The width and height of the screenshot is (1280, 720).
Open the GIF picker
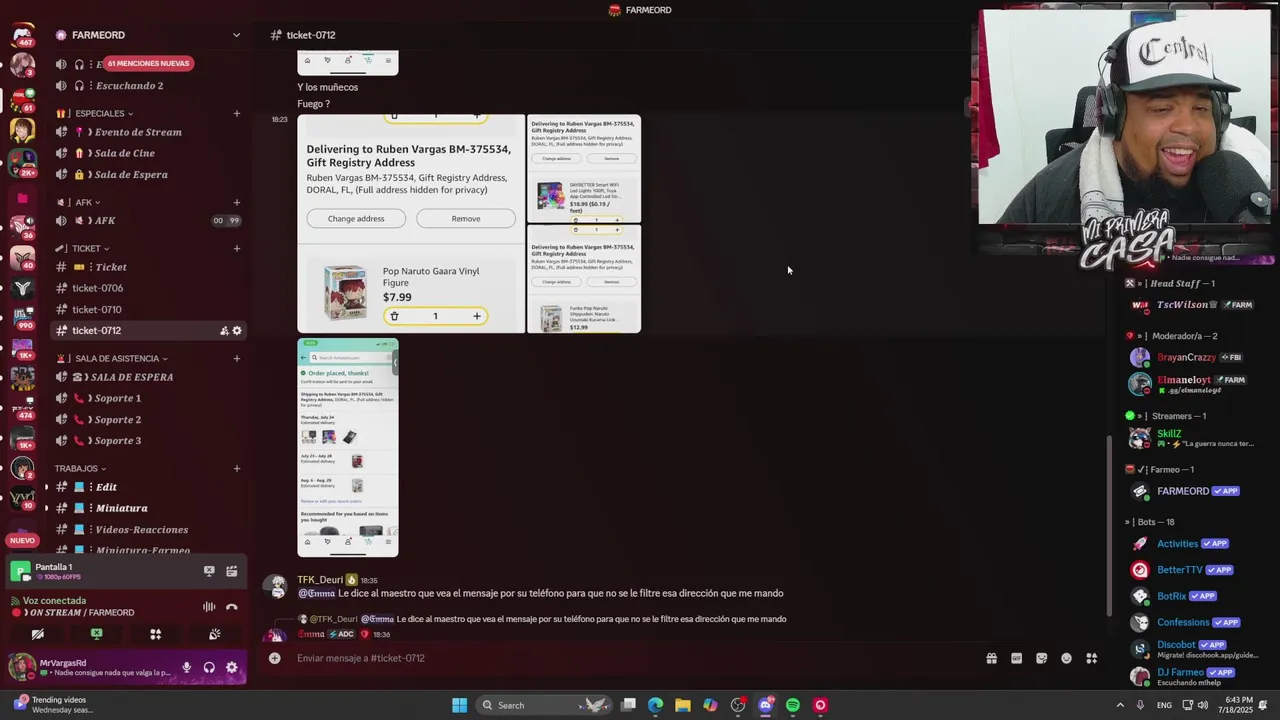point(1016,658)
